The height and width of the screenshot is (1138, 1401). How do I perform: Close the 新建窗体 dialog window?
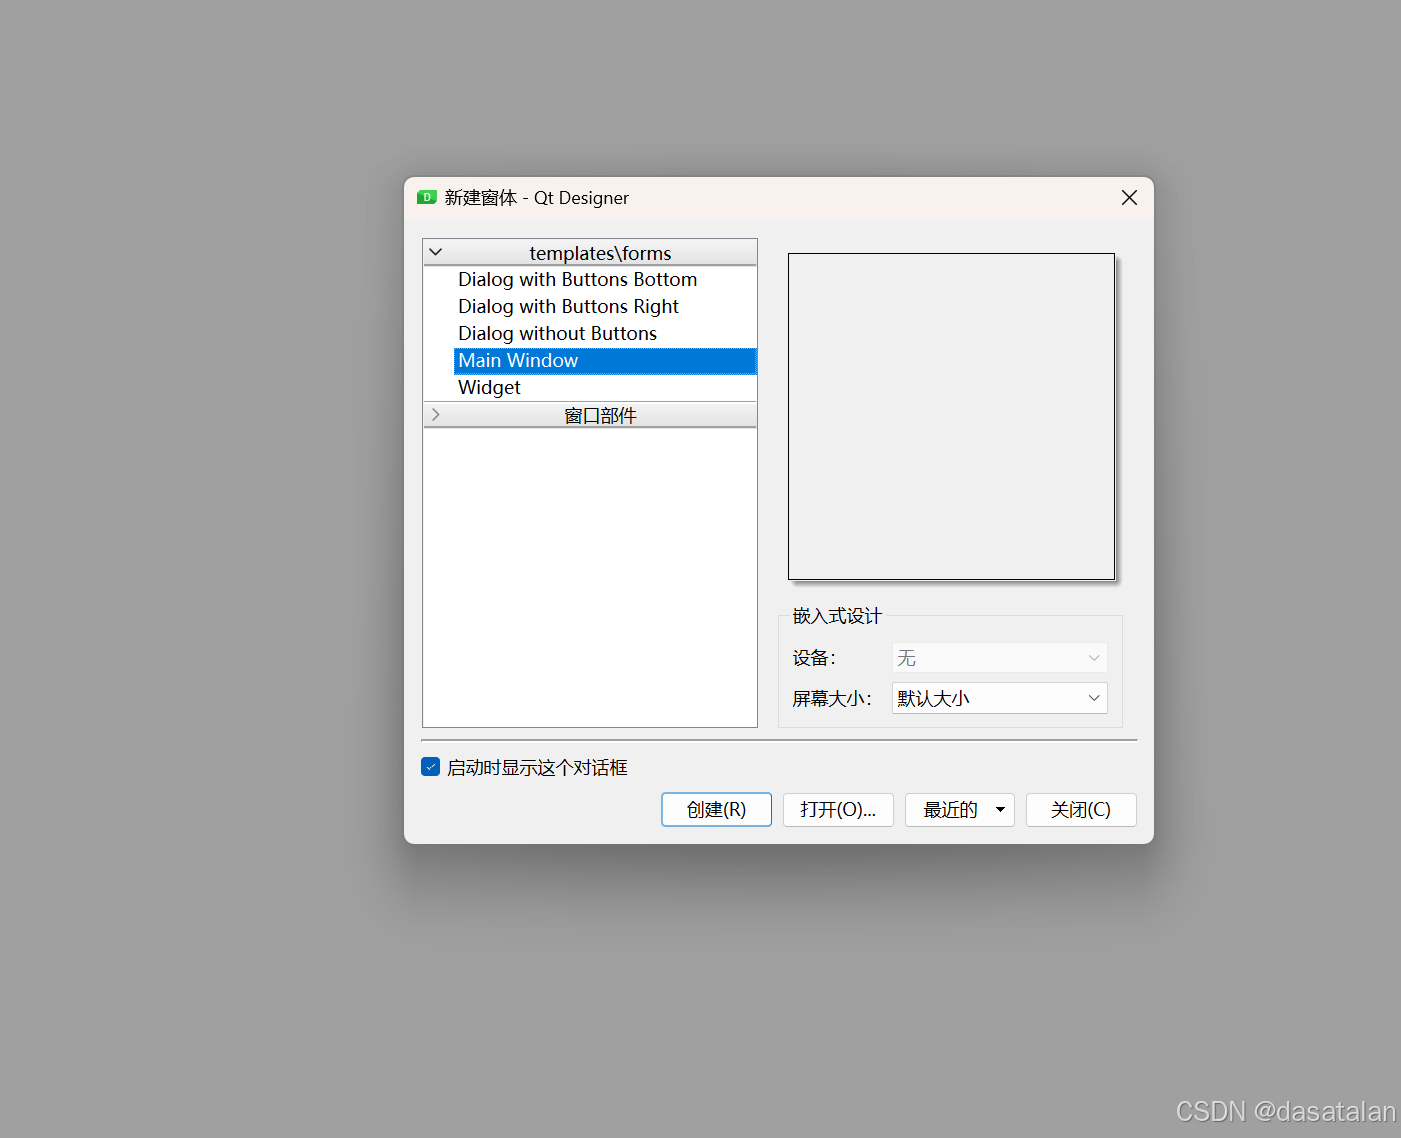1129,198
